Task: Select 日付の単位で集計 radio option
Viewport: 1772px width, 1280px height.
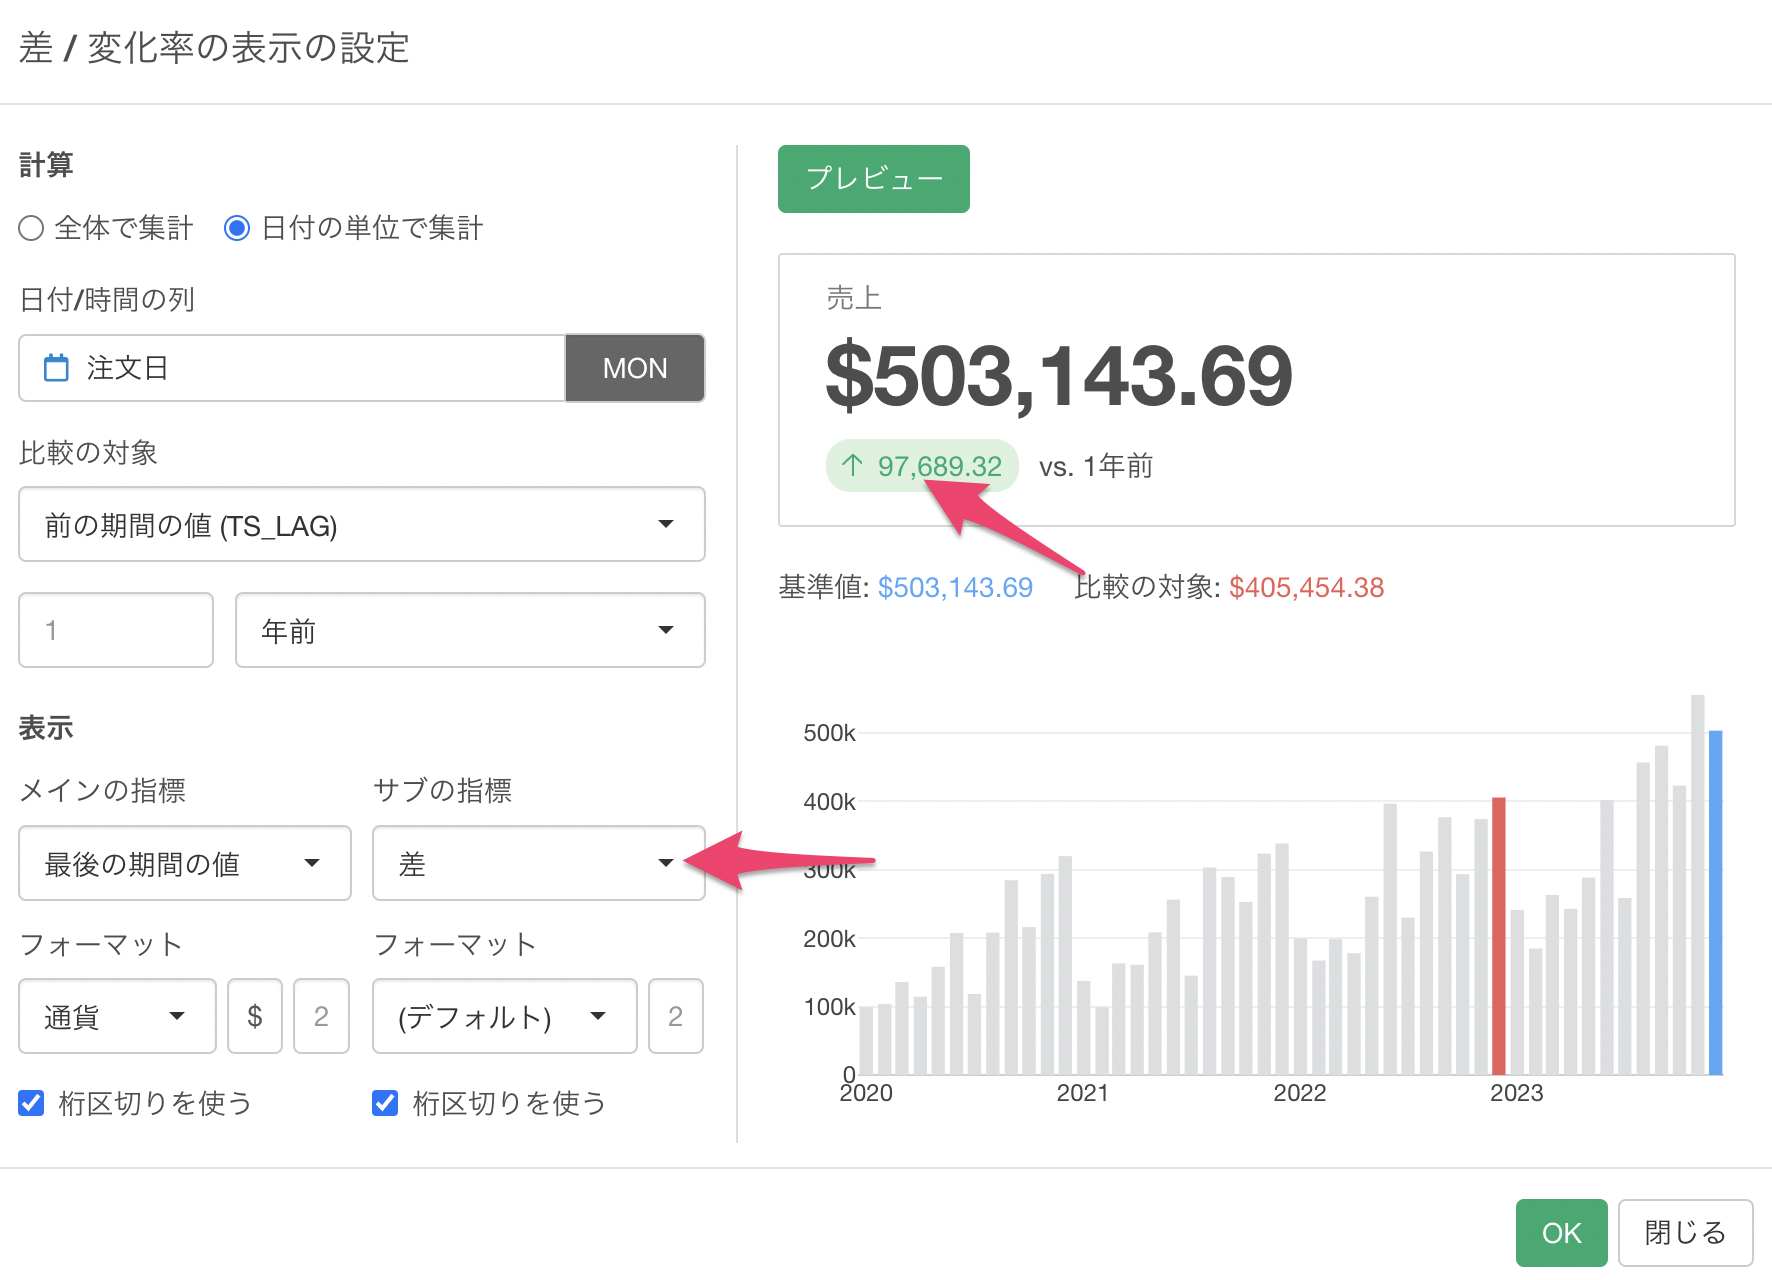Action: click(237, 228)
